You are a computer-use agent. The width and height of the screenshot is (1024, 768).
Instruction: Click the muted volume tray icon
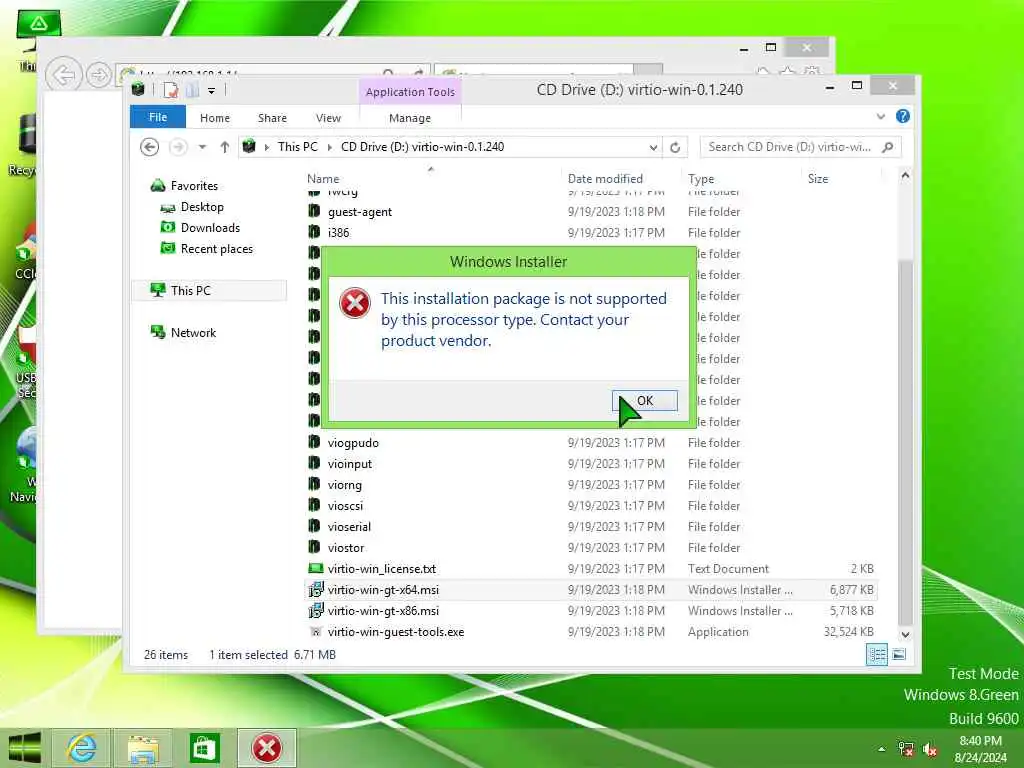click(x=930, y=750)
